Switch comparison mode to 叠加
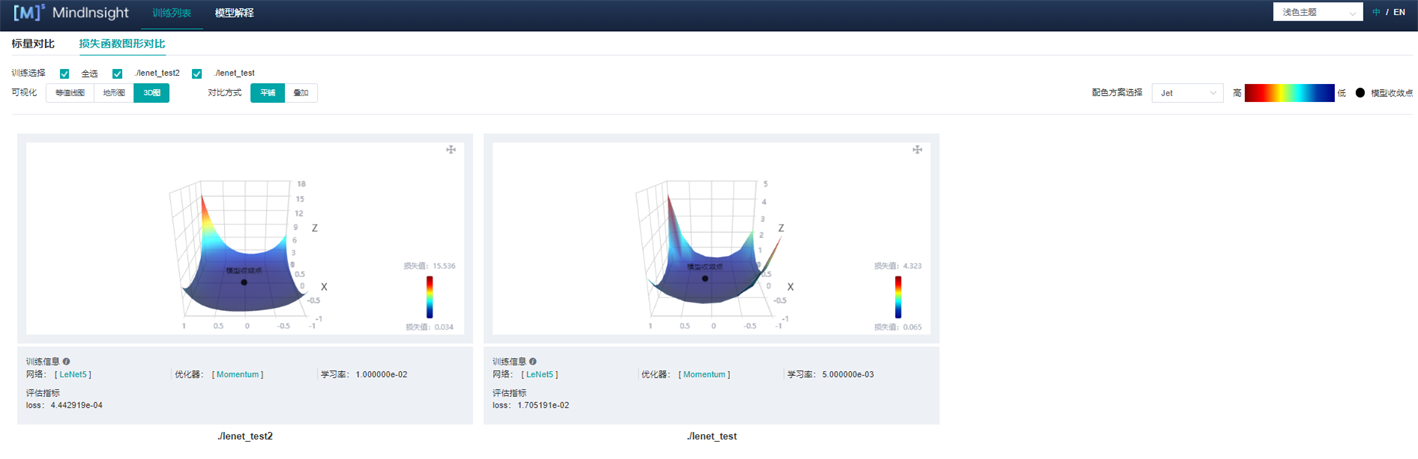The image size is (1418, 459). 301,93
